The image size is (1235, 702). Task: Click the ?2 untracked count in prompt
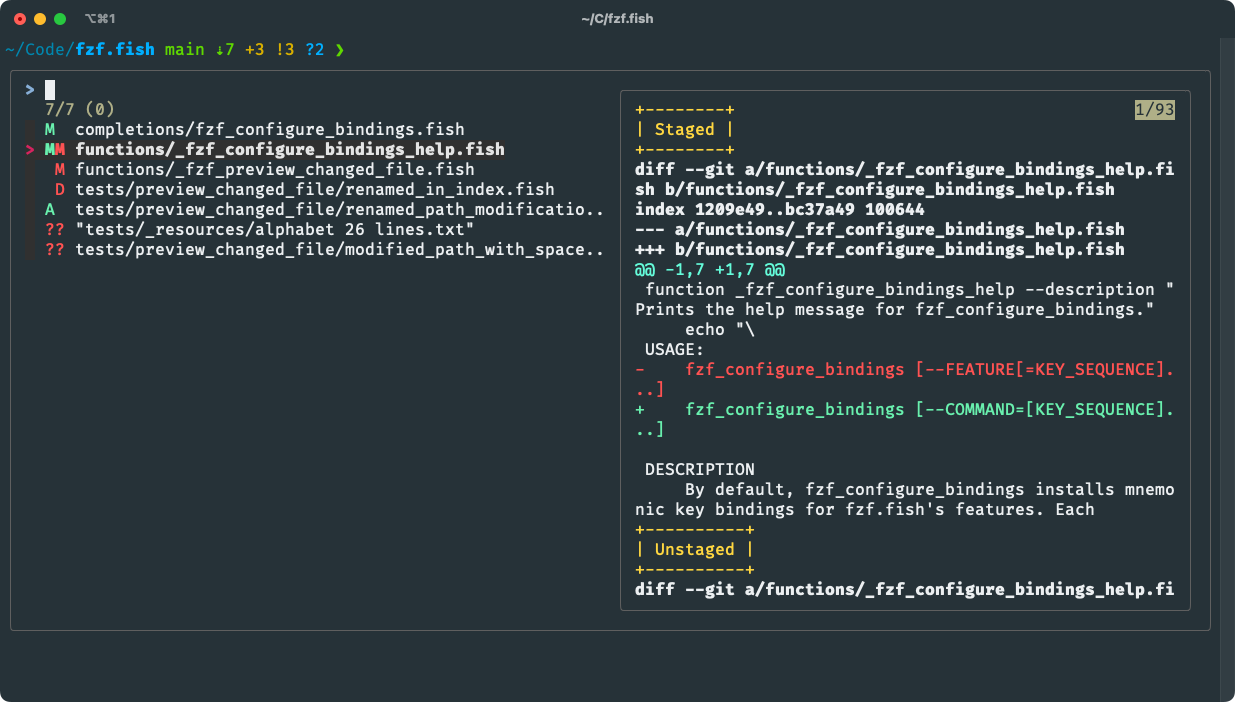click(315, 49)
